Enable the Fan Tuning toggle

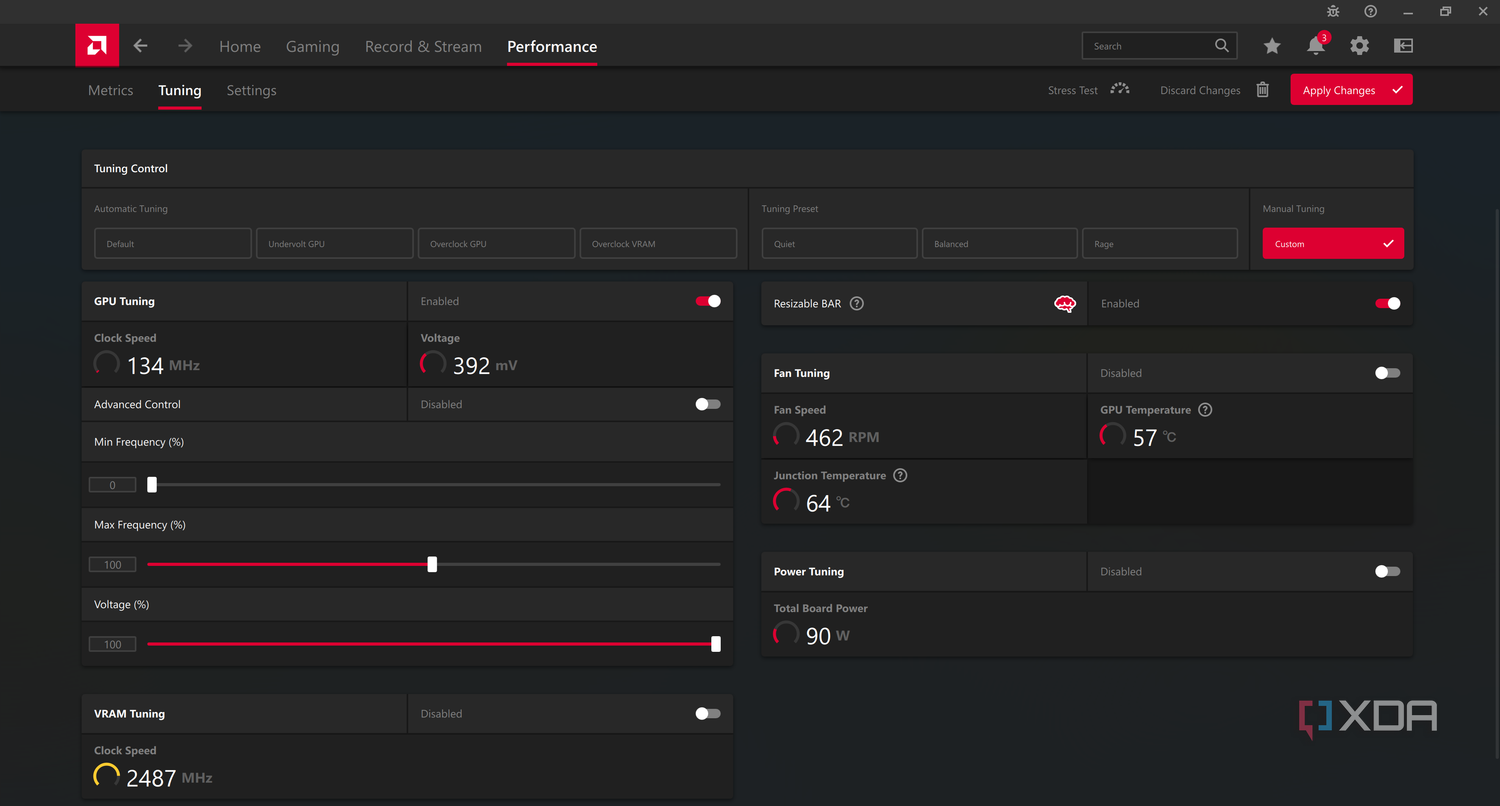point(1388,373)
